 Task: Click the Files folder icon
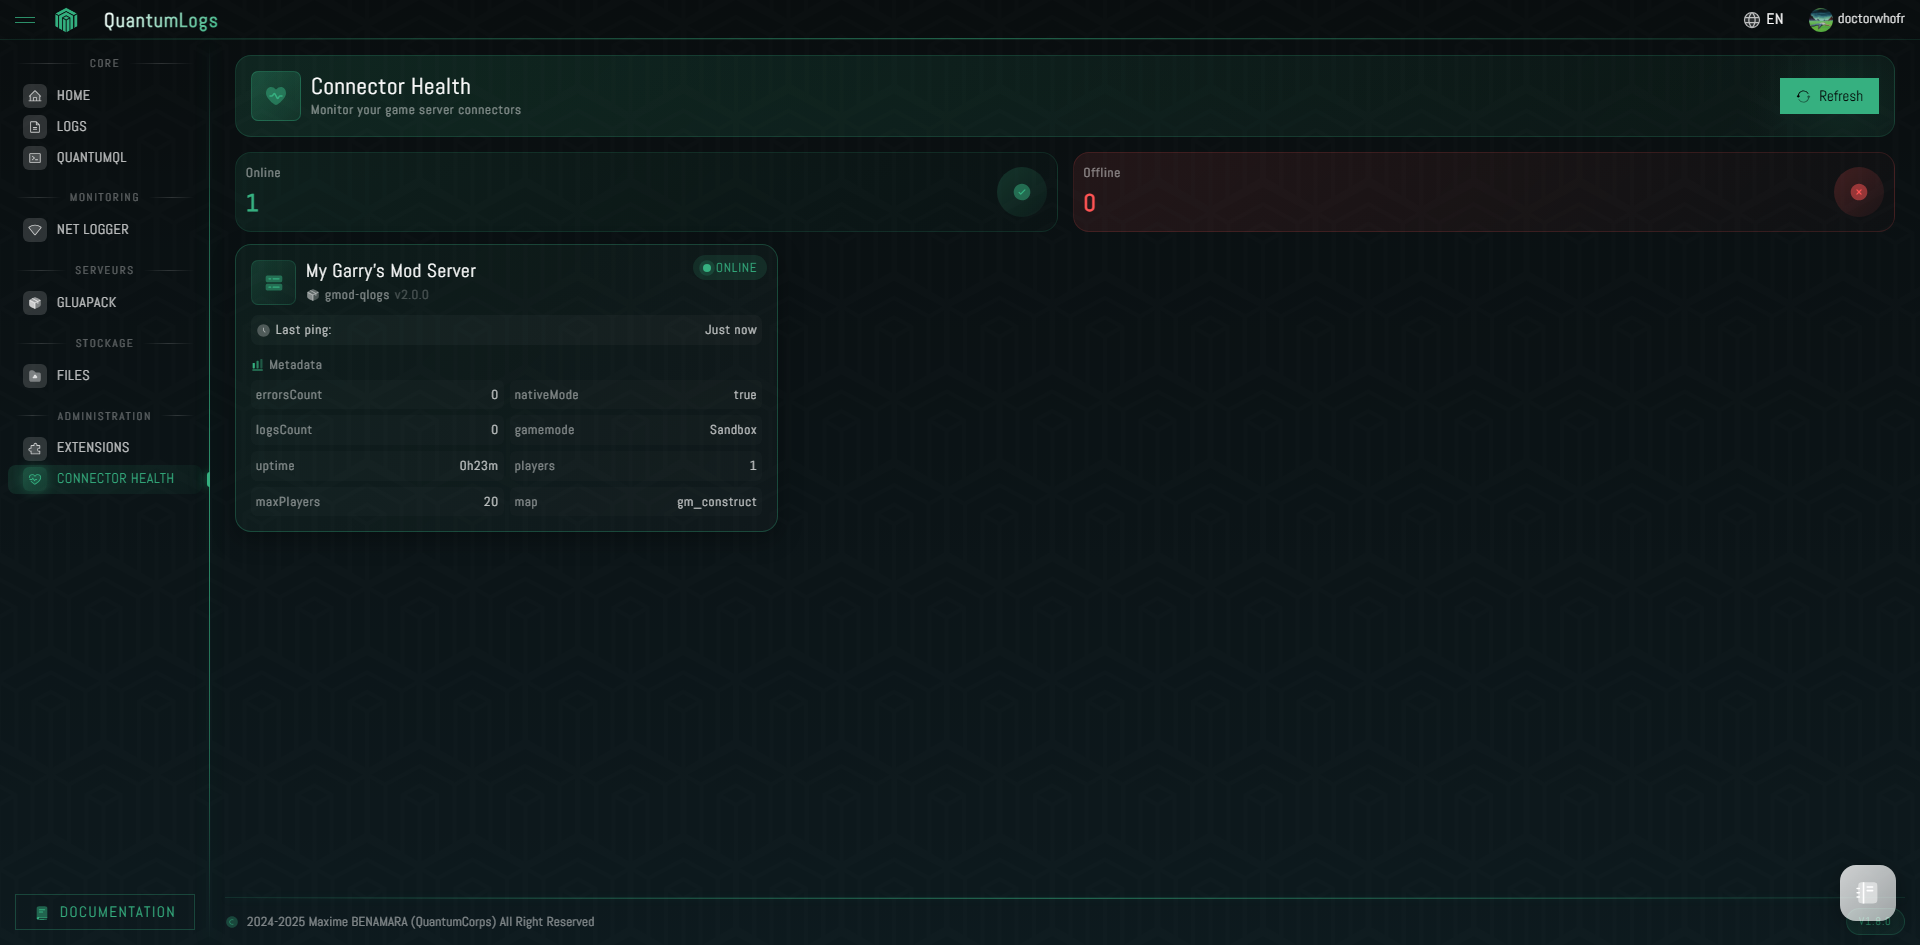click(35, 376)
